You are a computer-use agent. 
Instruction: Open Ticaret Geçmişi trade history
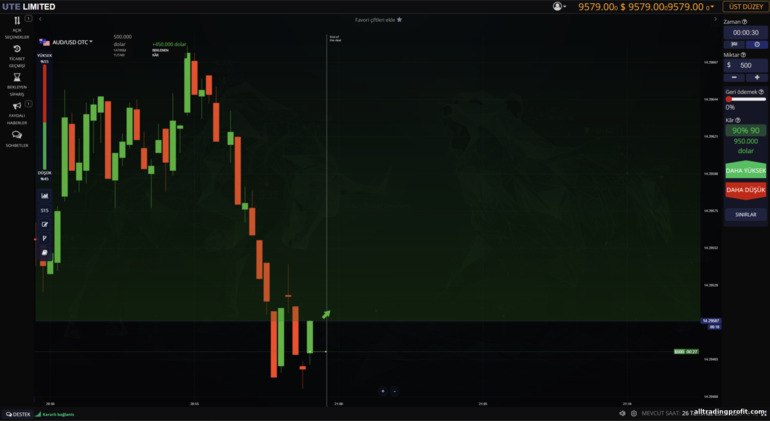tap(17, 54)
